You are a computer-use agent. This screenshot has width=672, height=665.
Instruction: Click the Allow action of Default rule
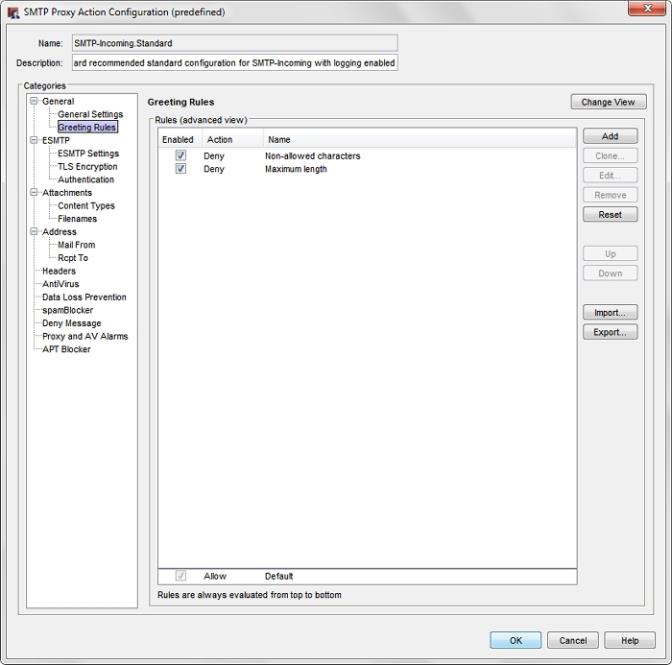click(x=215, y=576)
